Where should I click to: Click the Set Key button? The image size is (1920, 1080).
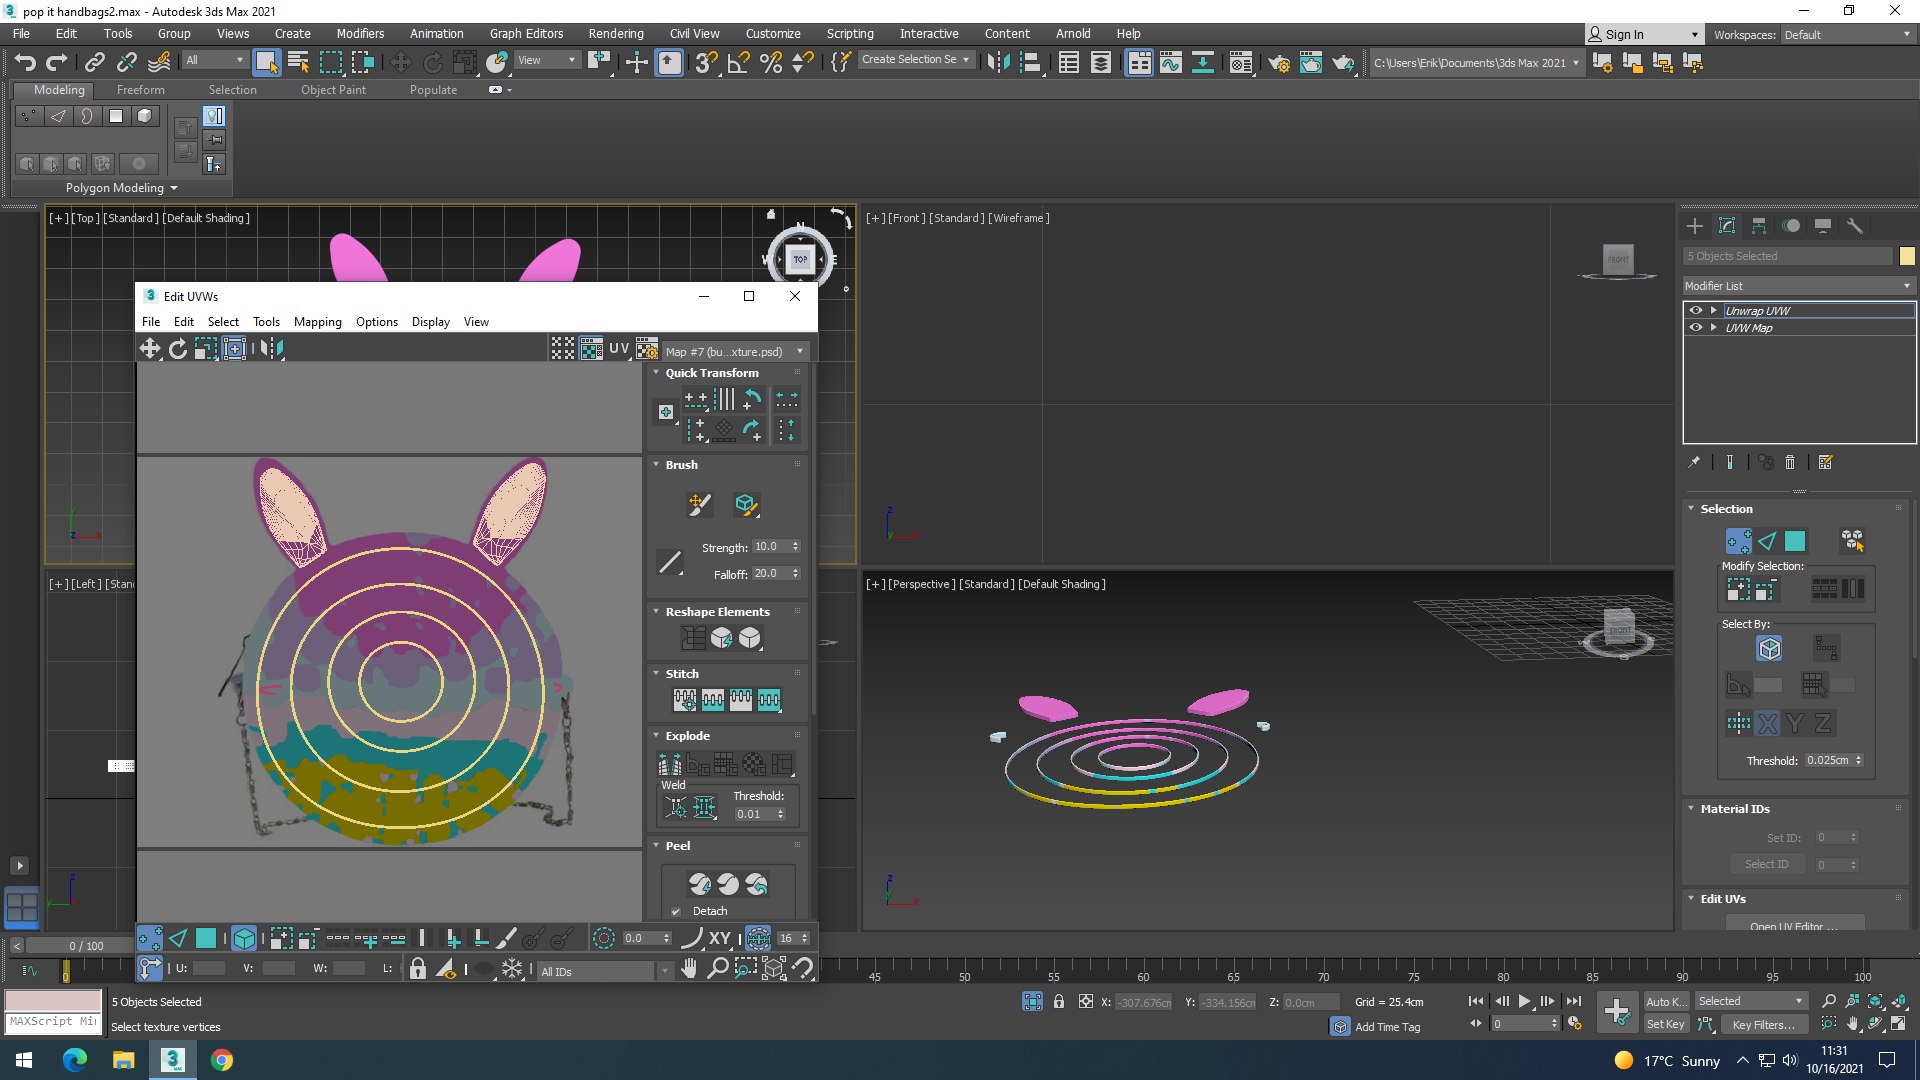[x=1666, y=1025]
